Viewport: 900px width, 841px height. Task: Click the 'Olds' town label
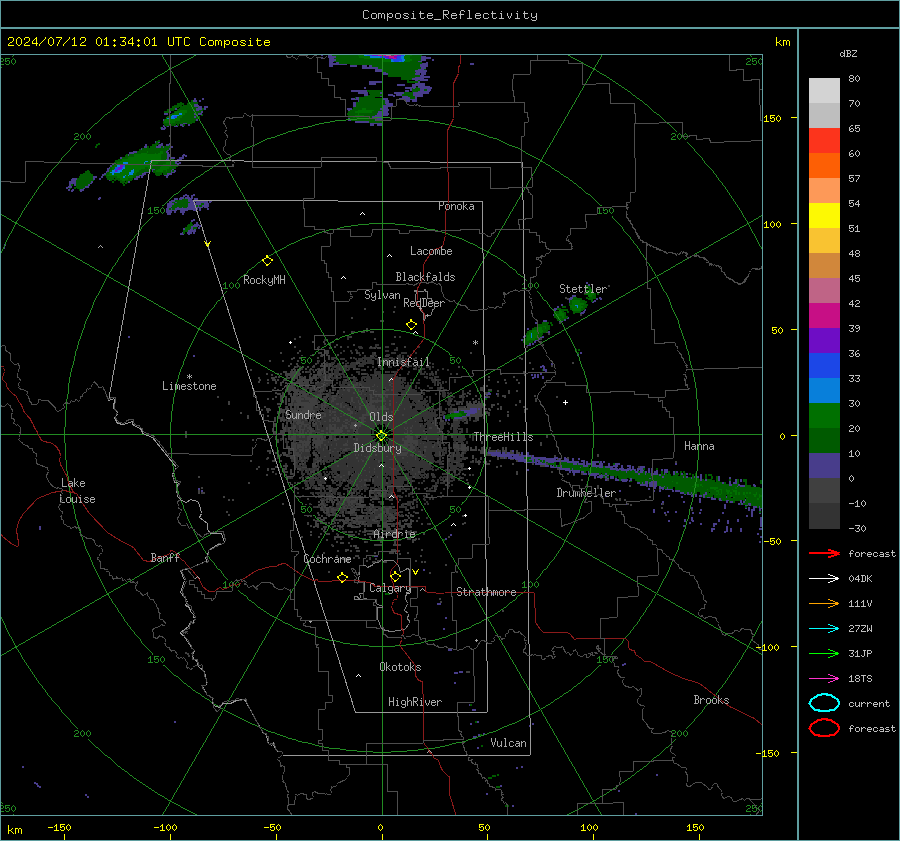coord(381,417)
